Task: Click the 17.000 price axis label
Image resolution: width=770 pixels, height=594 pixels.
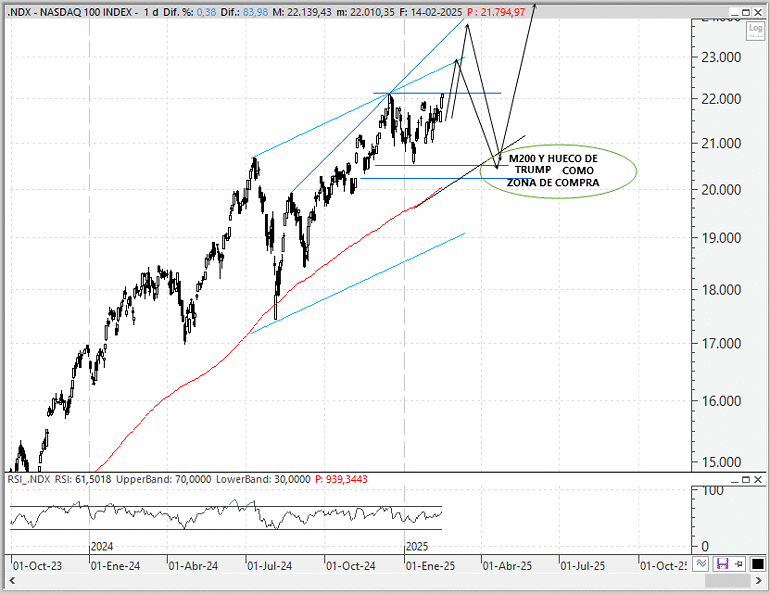Action: click(721, 344)
